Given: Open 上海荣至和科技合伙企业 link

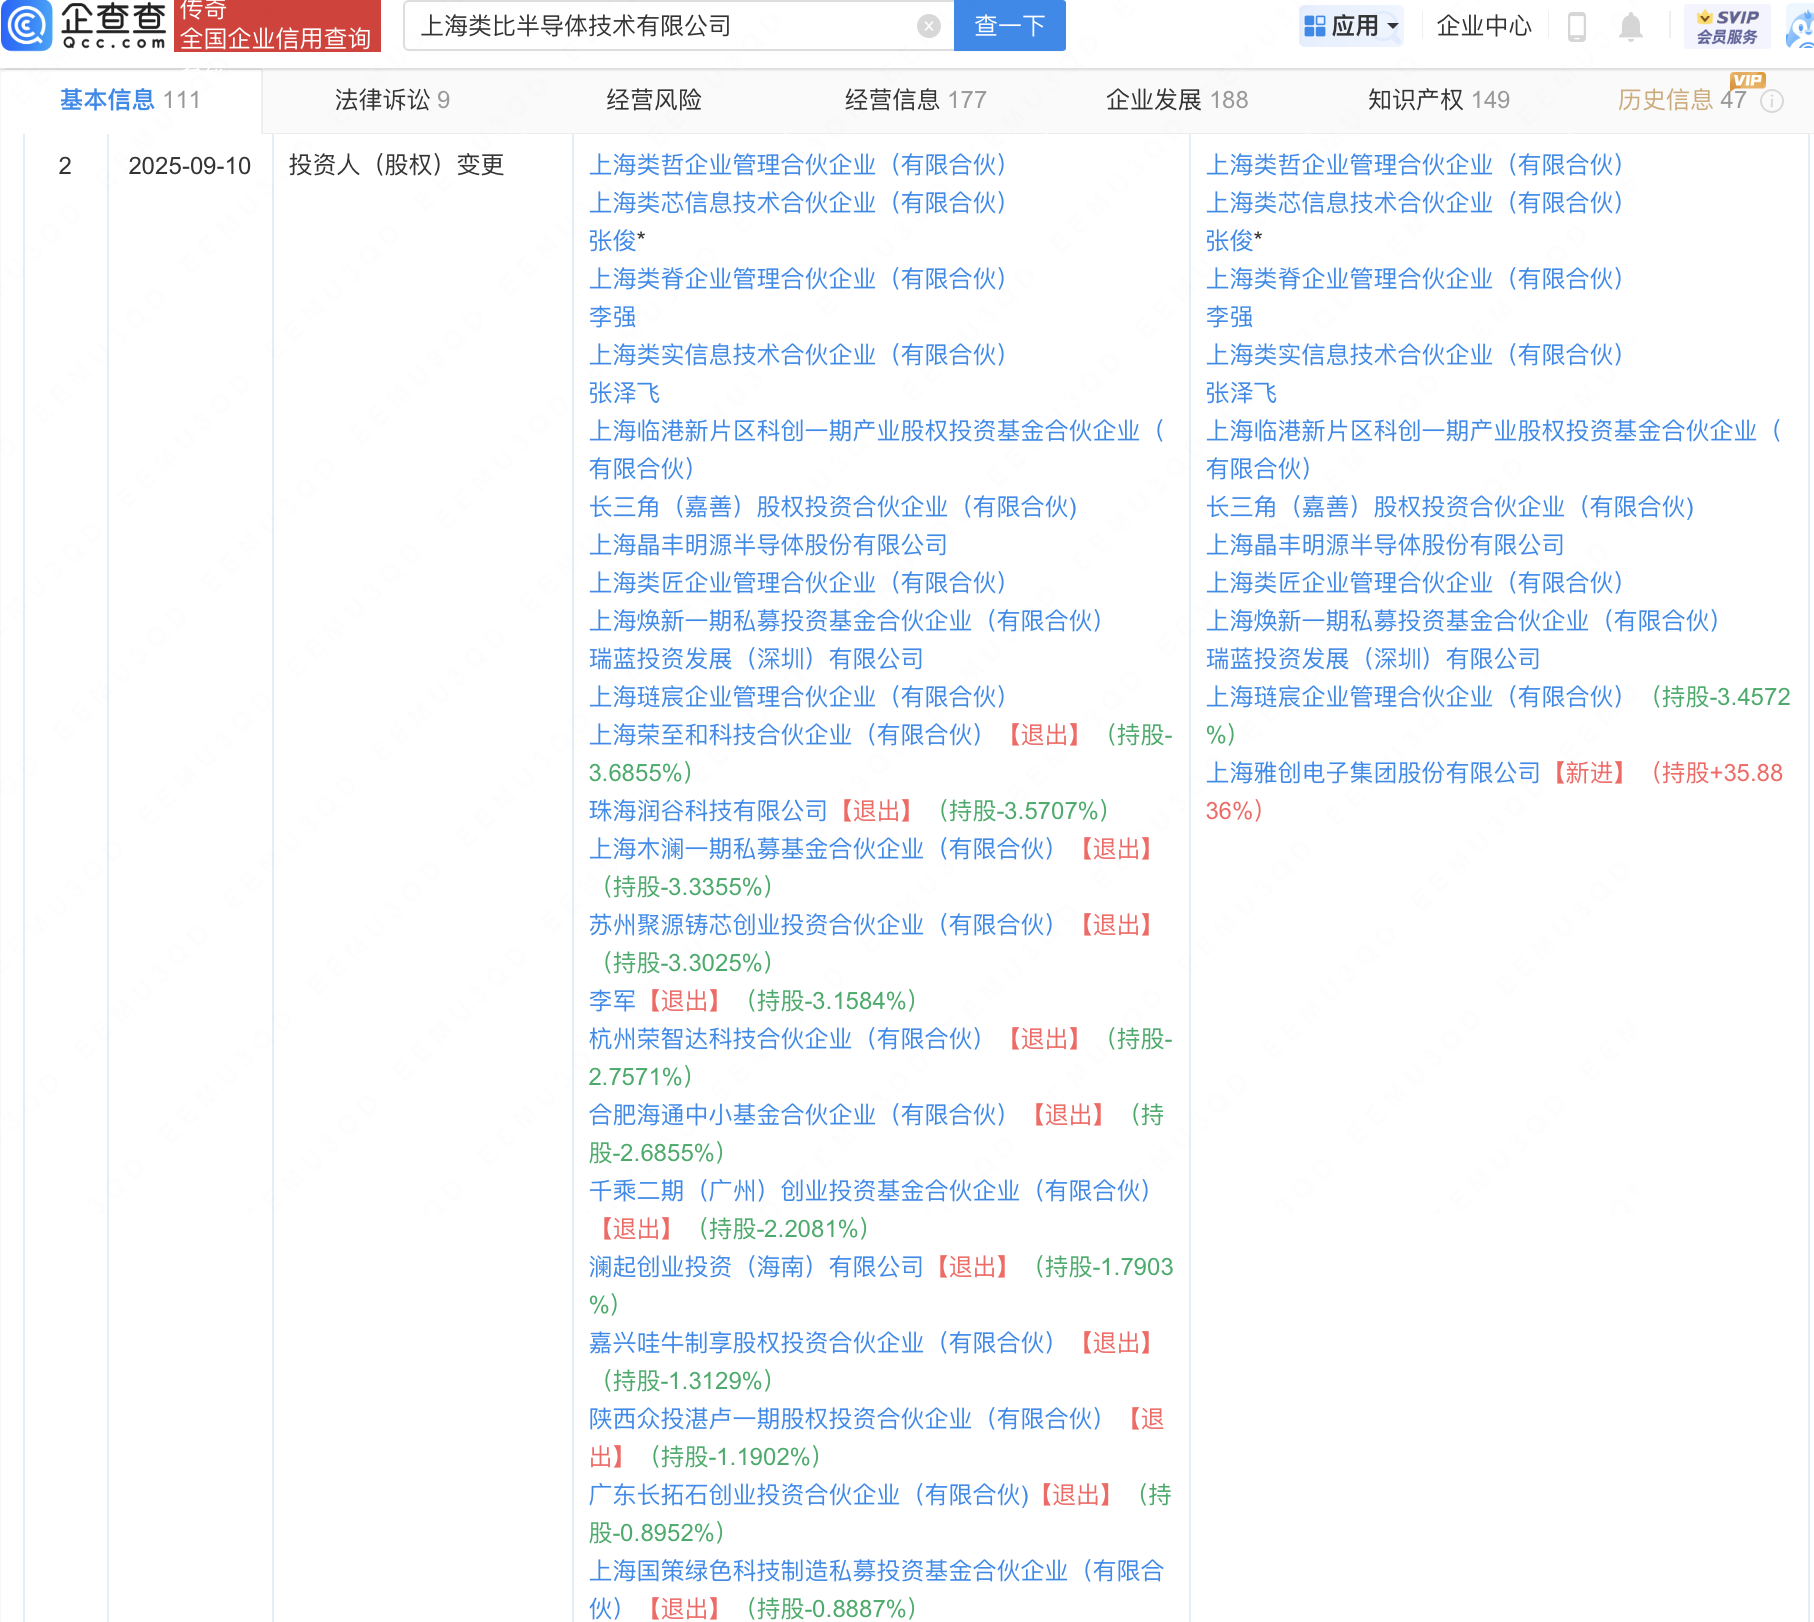Looking at the screenshot, I should [785, 735].
